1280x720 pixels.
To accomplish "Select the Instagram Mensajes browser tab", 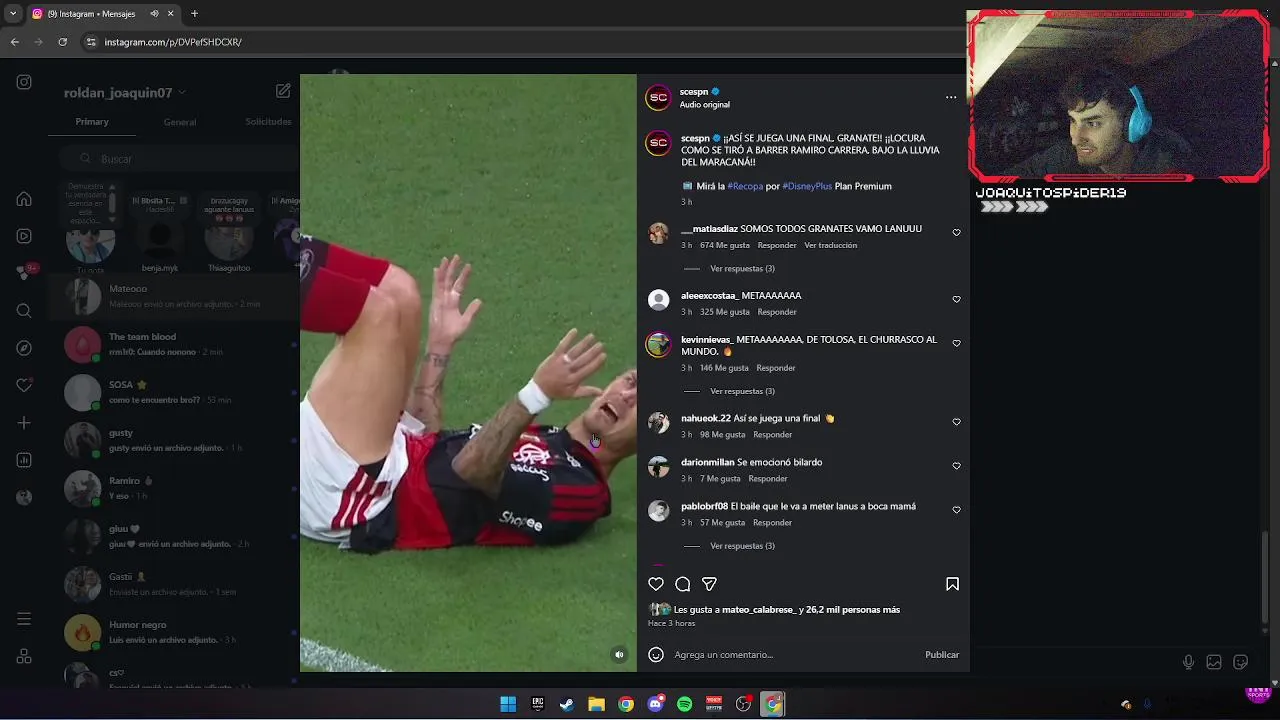I will point(103,14).
